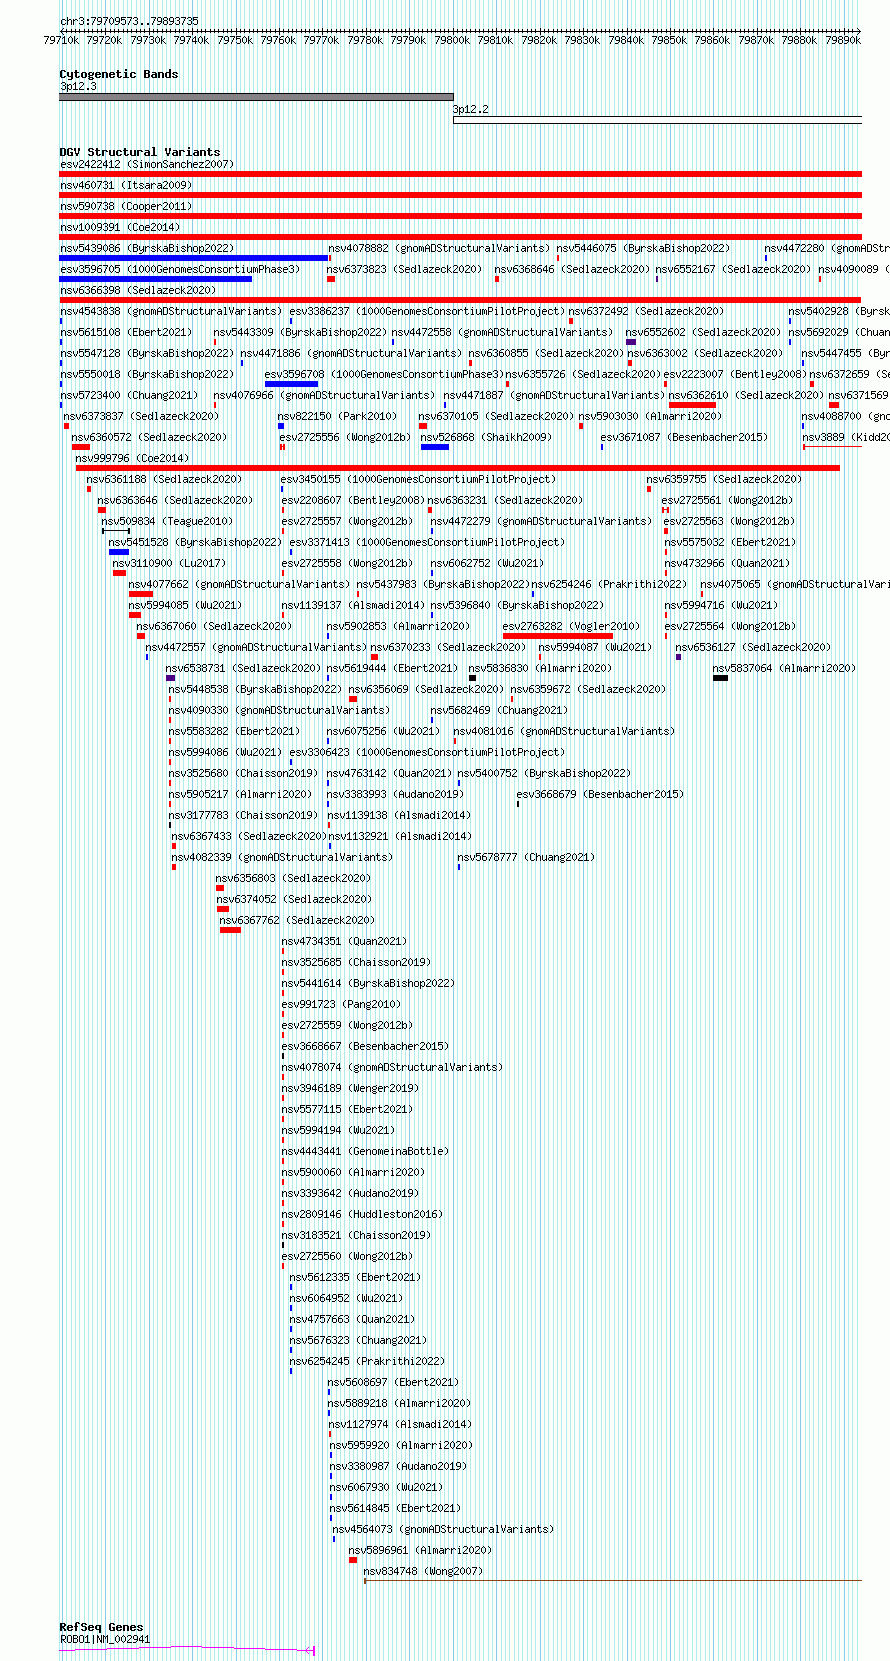Open variant nsv6356803 (Sedlazeck2020)
890x1661 pixels.
tap(293, 878)
